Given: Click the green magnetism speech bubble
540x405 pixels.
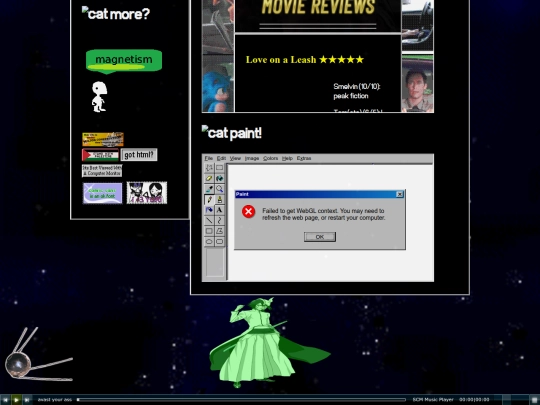Looking at the screenshot, I should click(124, 61).
